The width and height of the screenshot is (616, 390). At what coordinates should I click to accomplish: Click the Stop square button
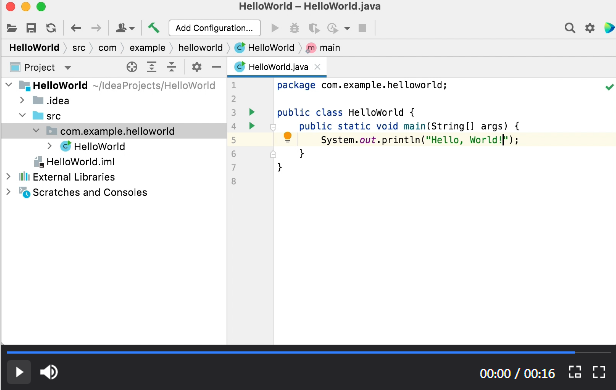[x=363, y=28]
